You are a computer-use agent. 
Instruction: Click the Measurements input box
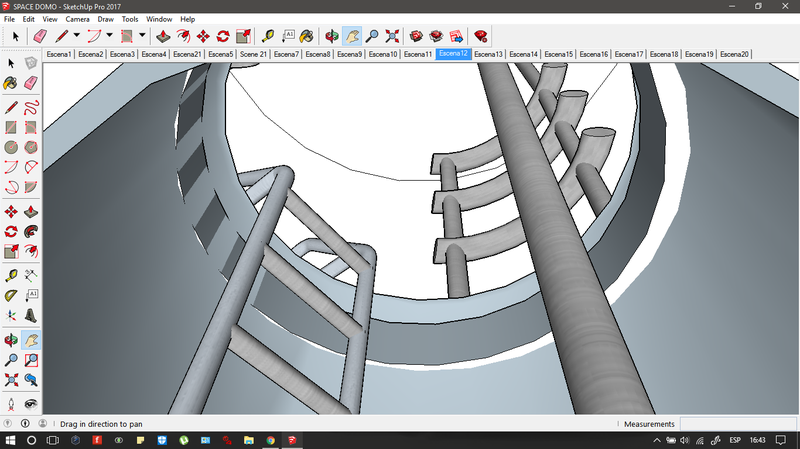coord(737,424)
